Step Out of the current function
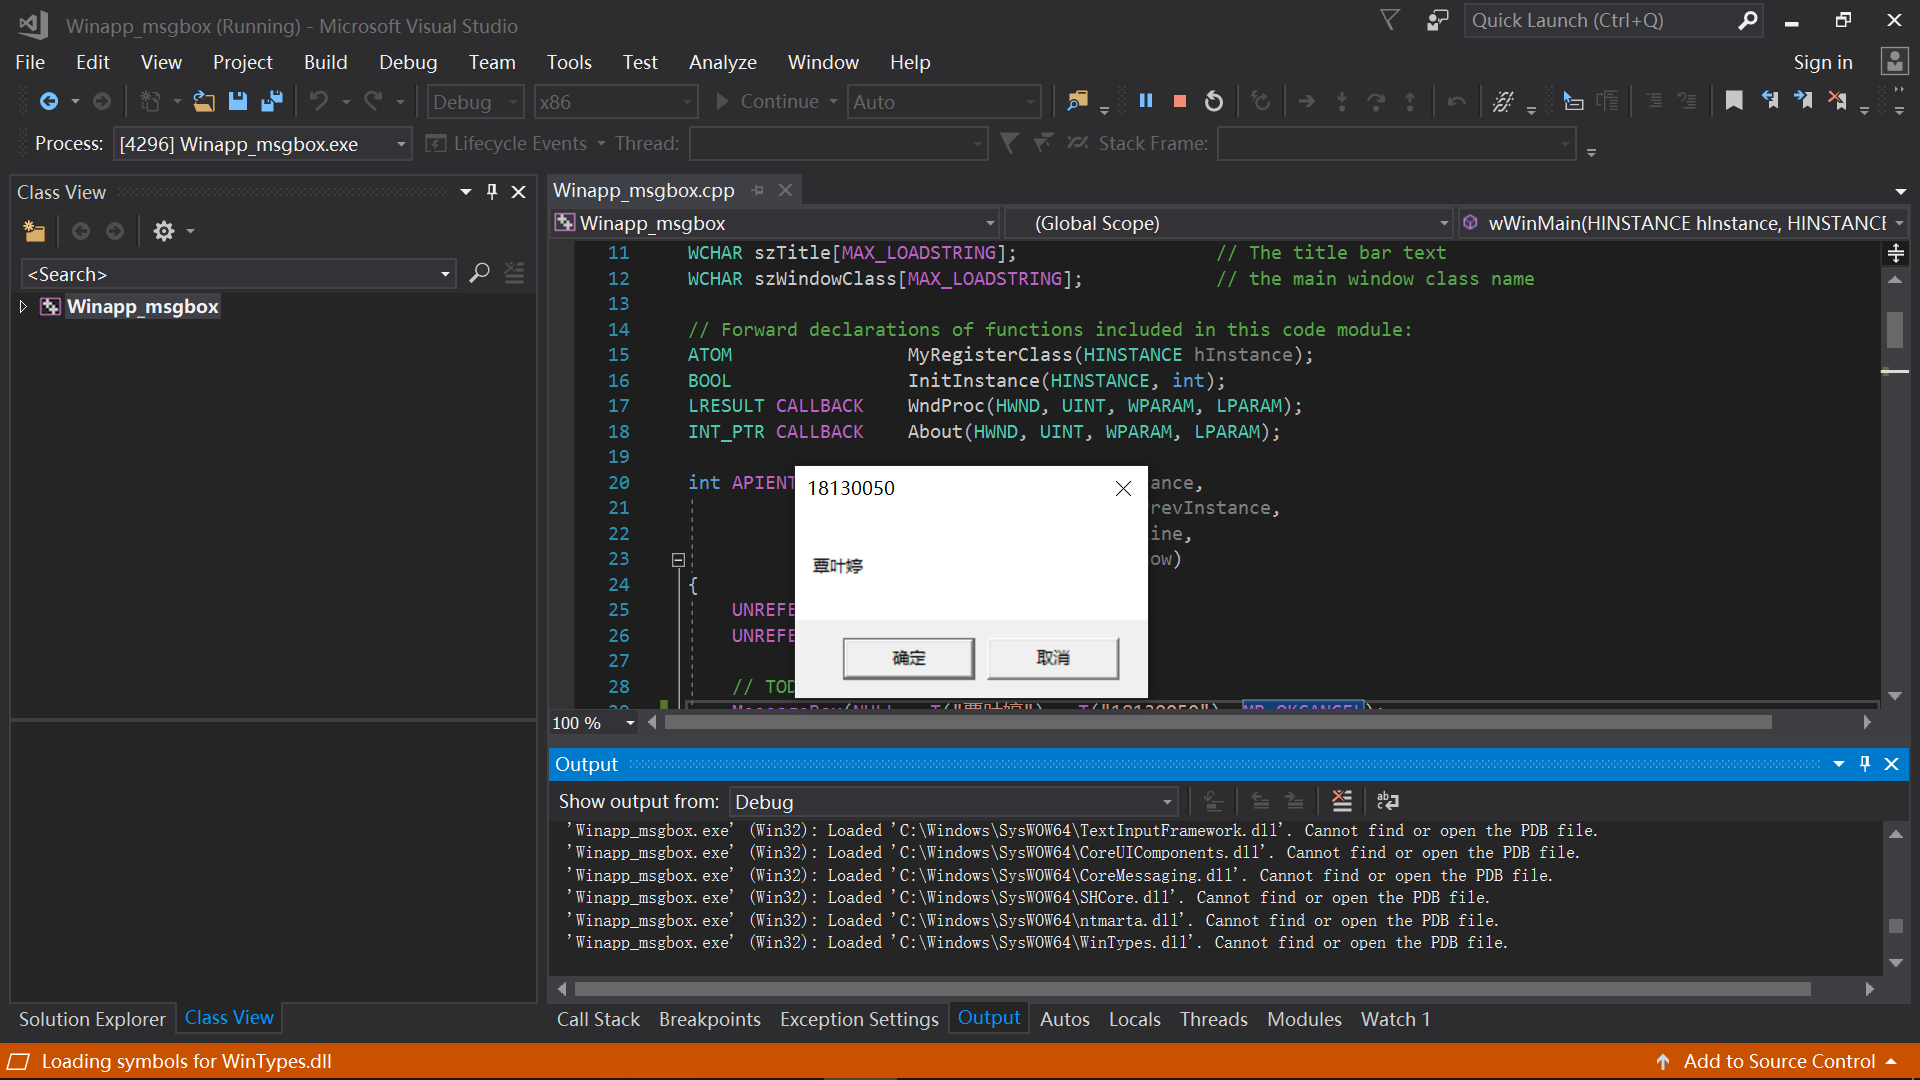1920x1080 pixels. point(1410,100)
